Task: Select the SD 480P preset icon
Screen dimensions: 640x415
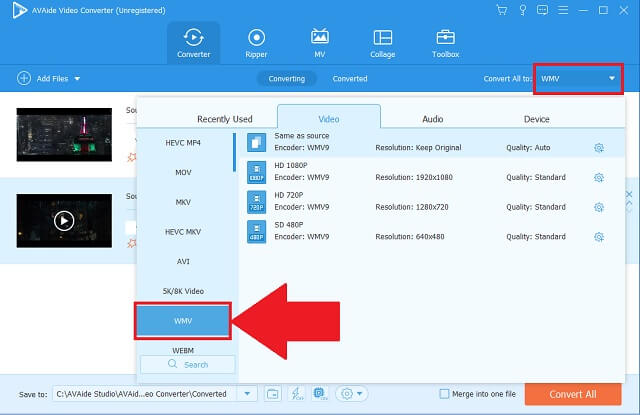Action: (x=256, y=232)
